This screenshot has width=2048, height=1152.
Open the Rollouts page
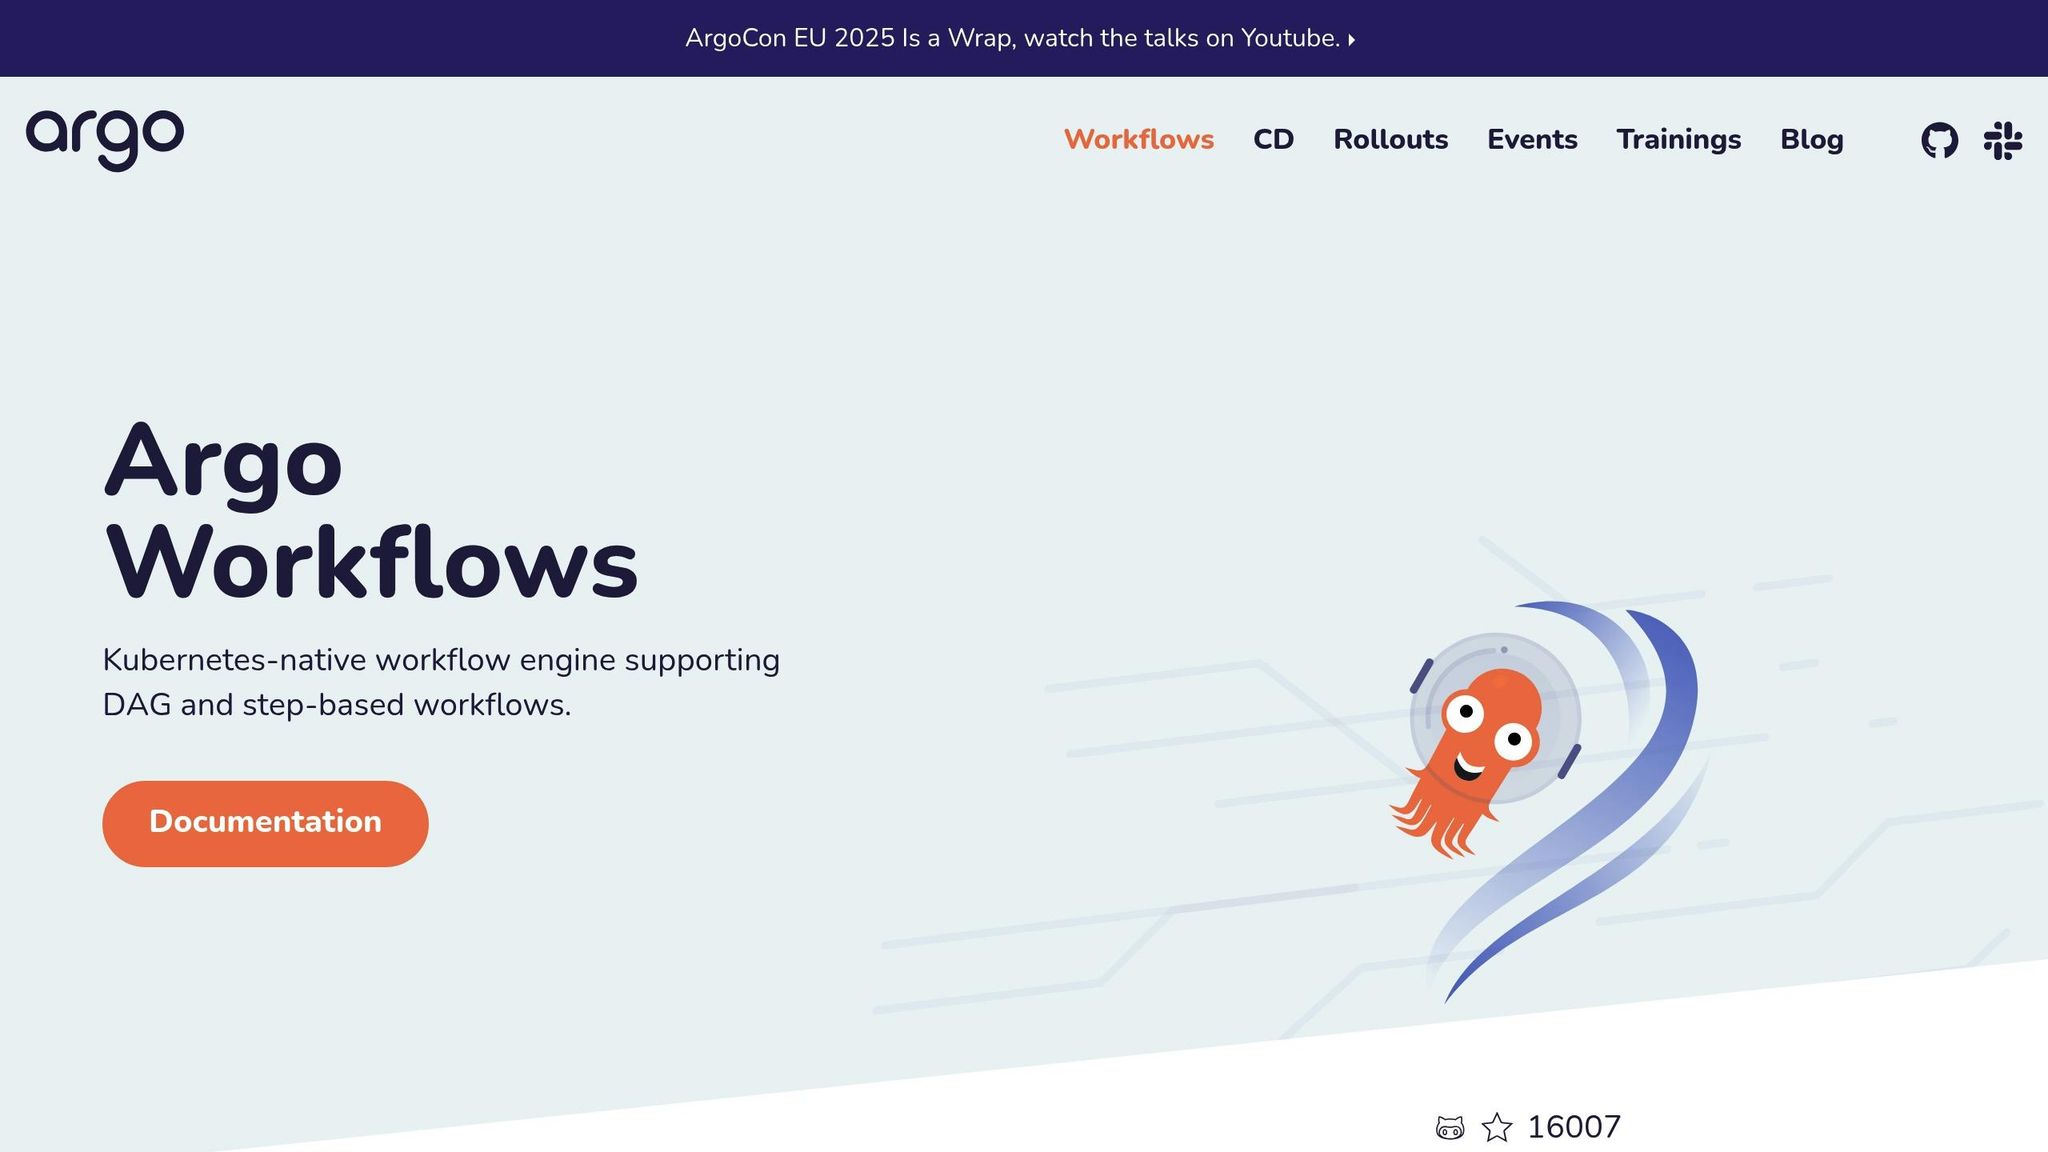1391,140
